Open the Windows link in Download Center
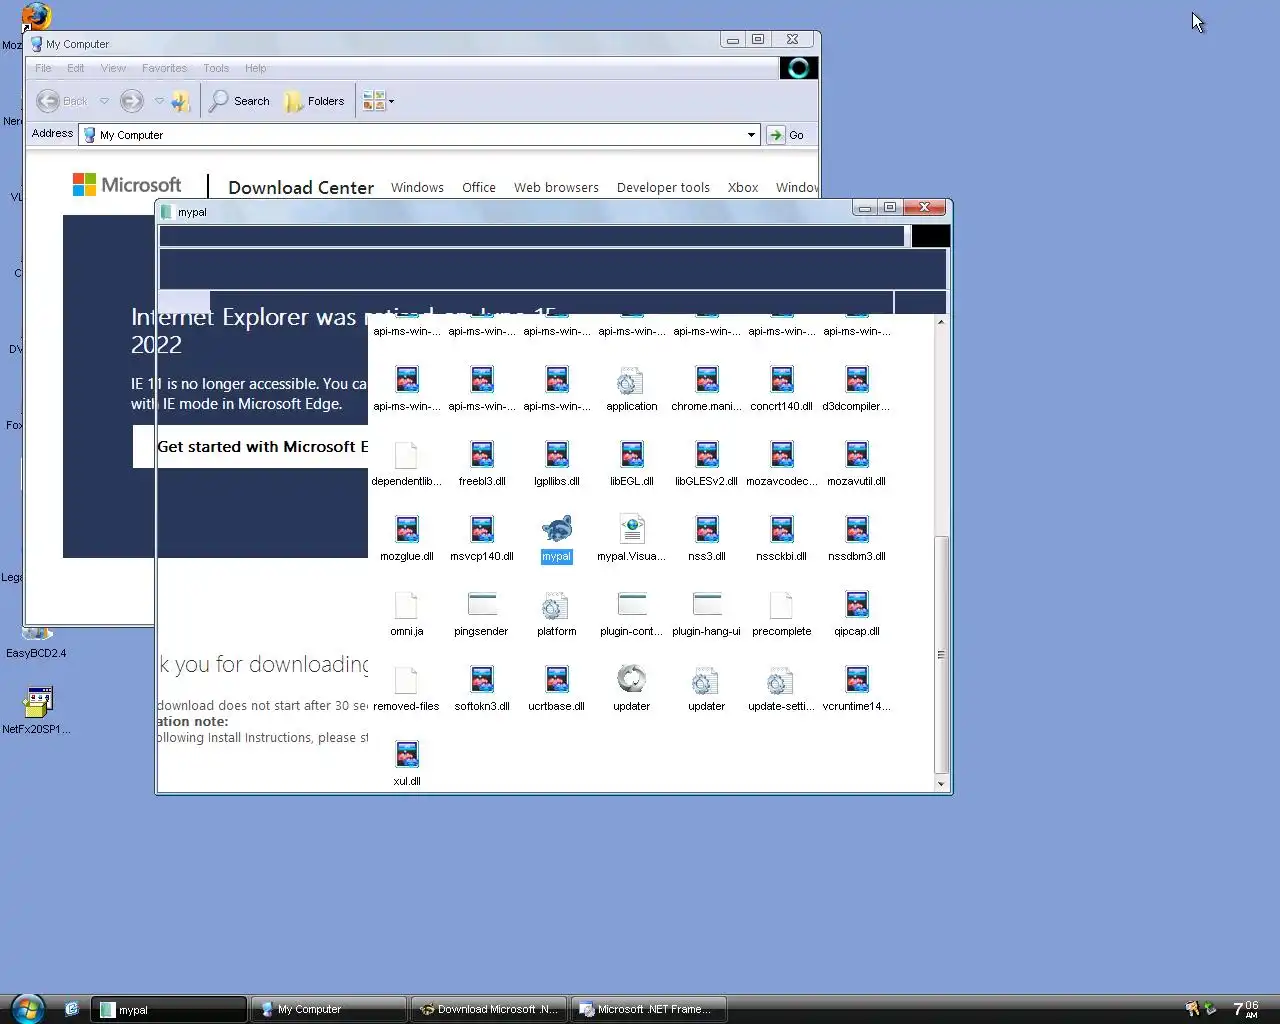 click(x=417, y=187)
